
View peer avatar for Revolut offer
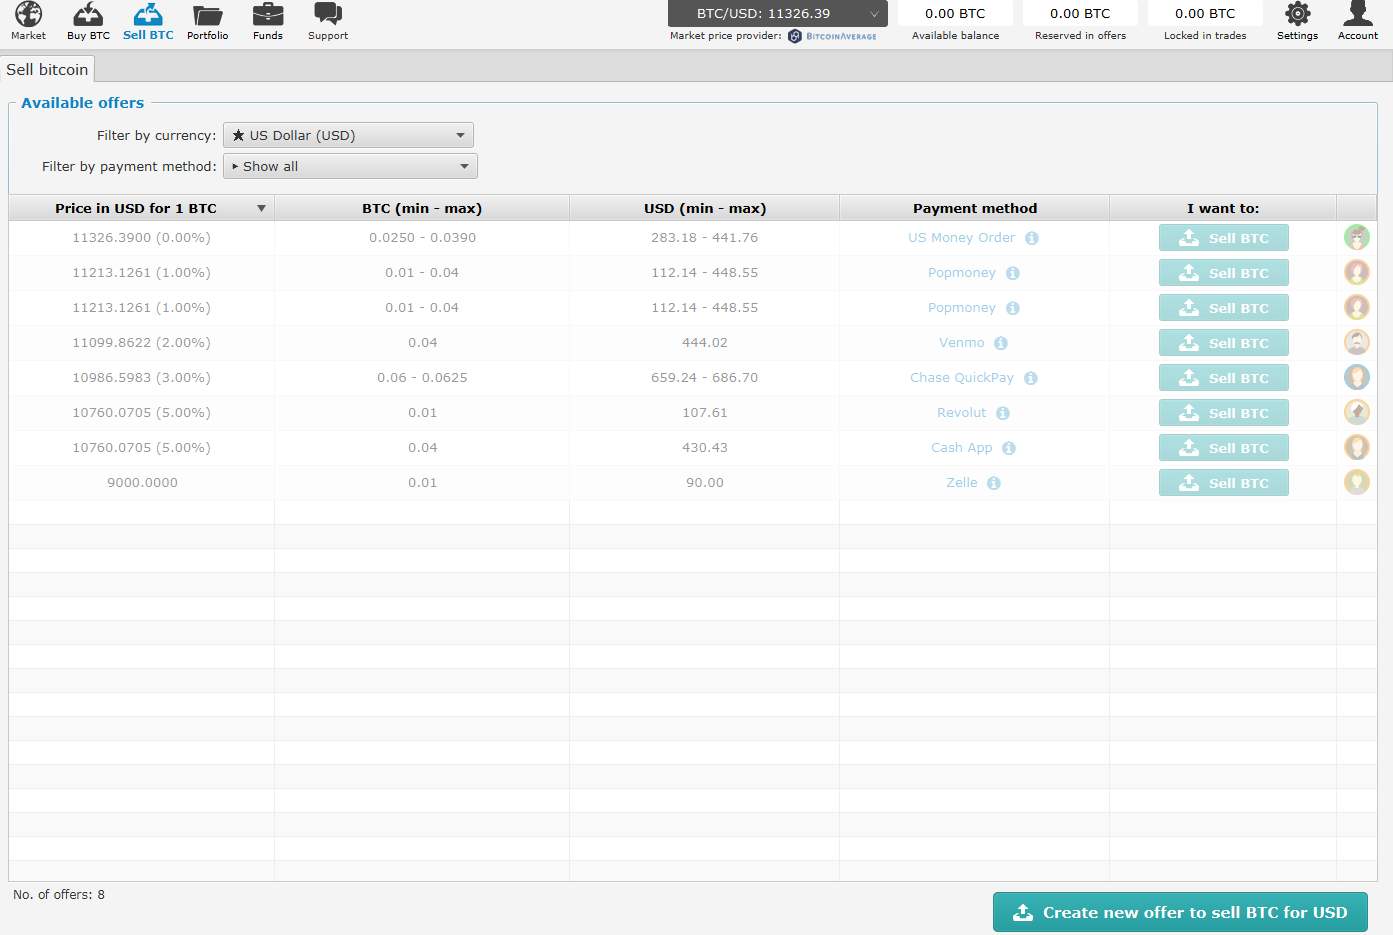tap(1357, 412)
